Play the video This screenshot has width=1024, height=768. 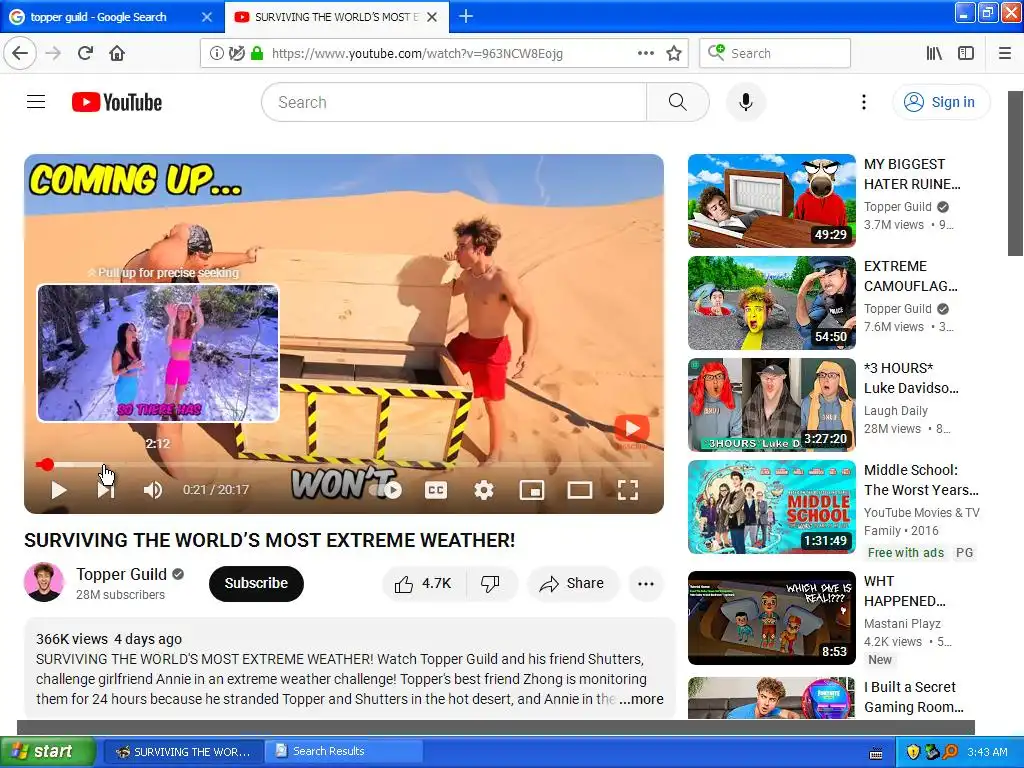[59, 490]
